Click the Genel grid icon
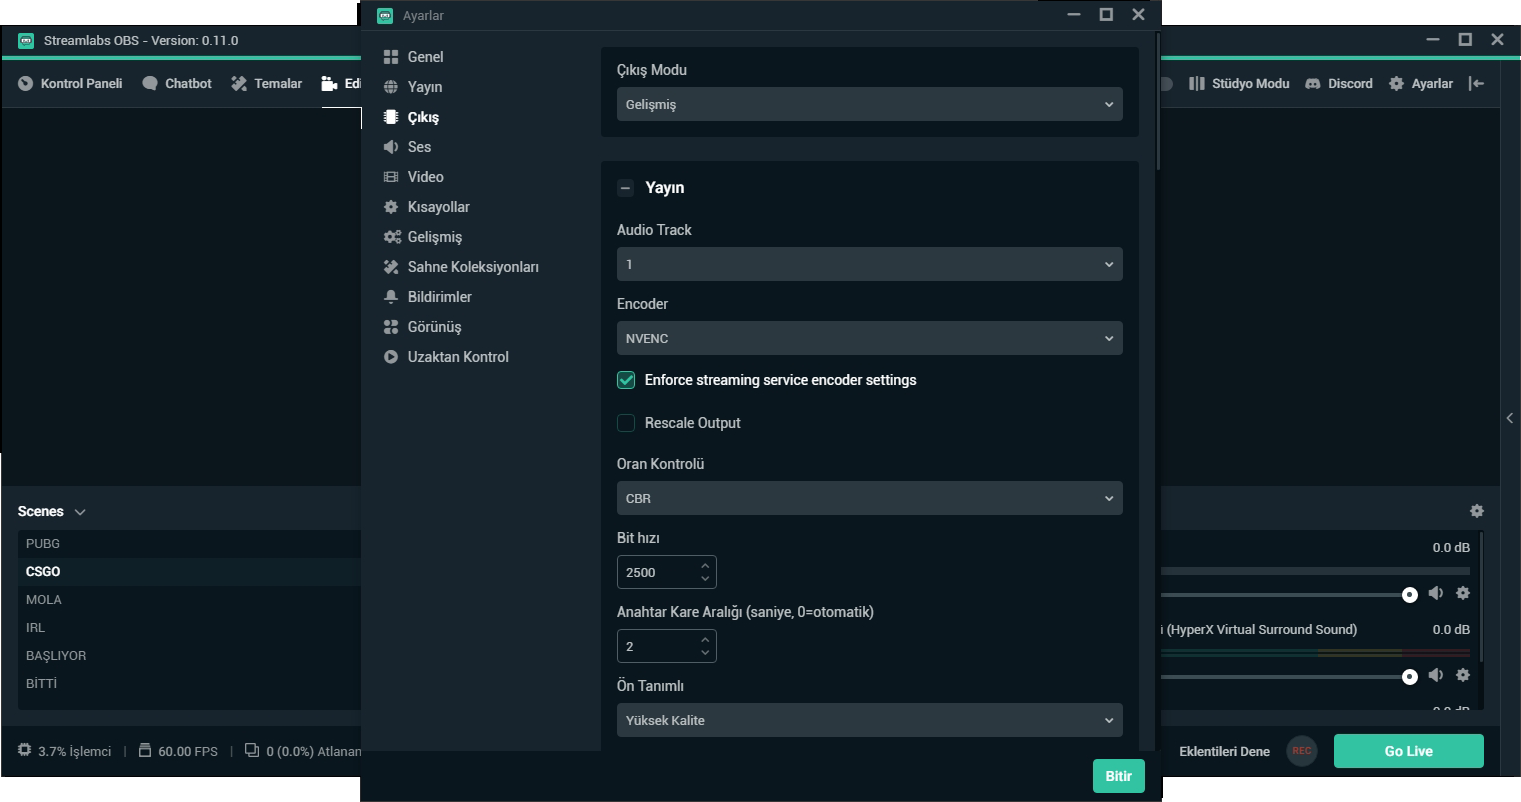 391,57
